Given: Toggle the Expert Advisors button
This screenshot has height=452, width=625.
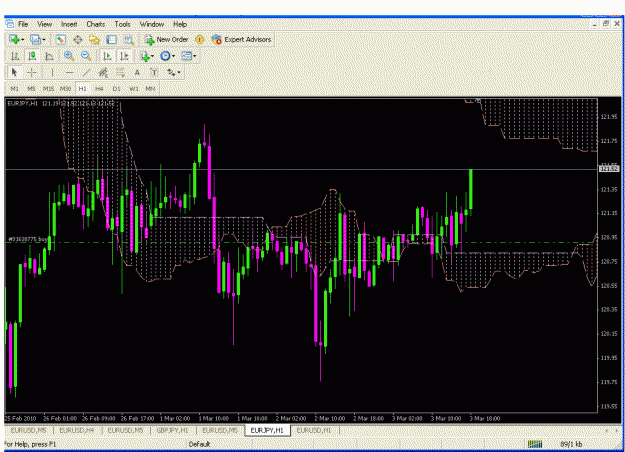Looking at the screenshot, I should click(242, 39).
